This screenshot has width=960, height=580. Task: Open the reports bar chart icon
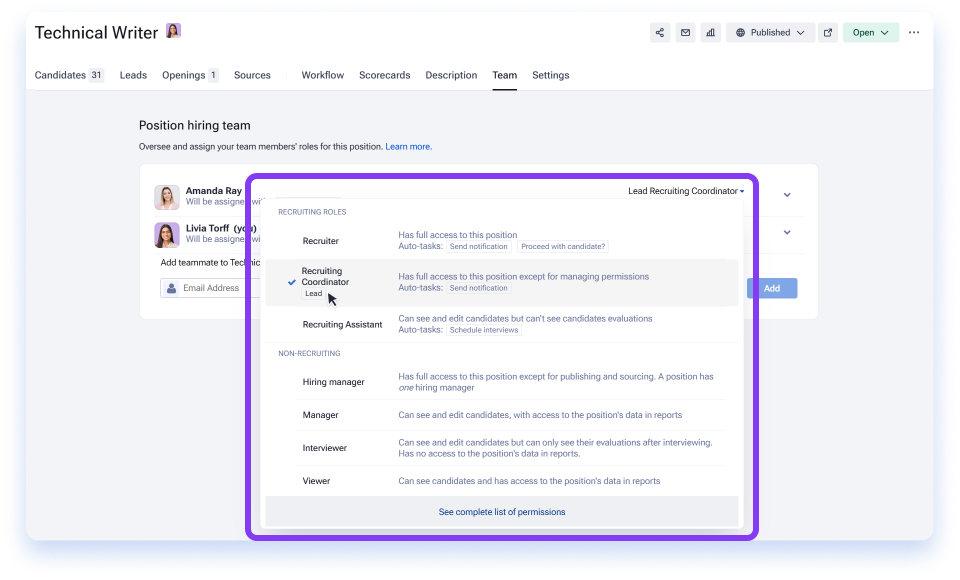click(710, 32)
